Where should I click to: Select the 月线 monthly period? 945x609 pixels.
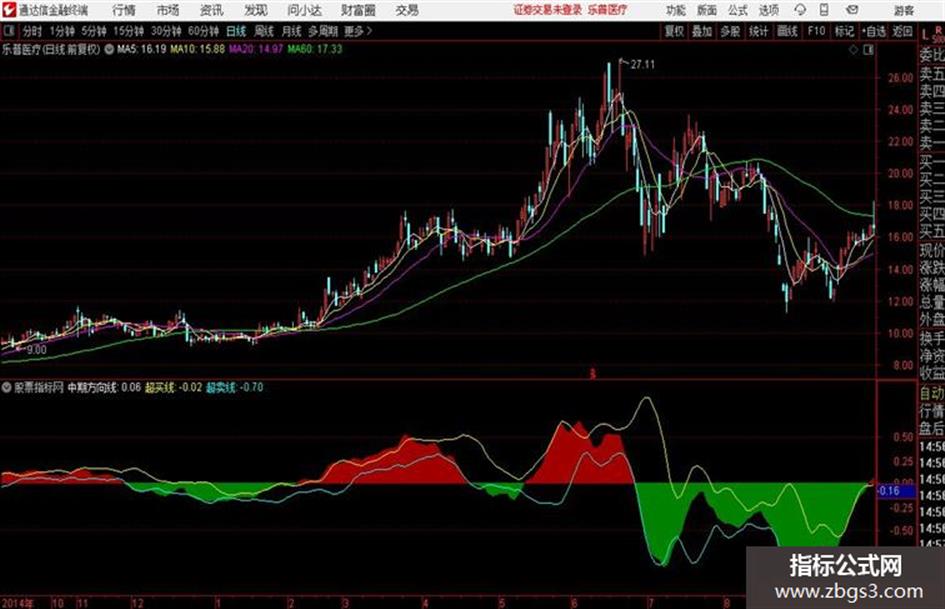click(292, 31)
